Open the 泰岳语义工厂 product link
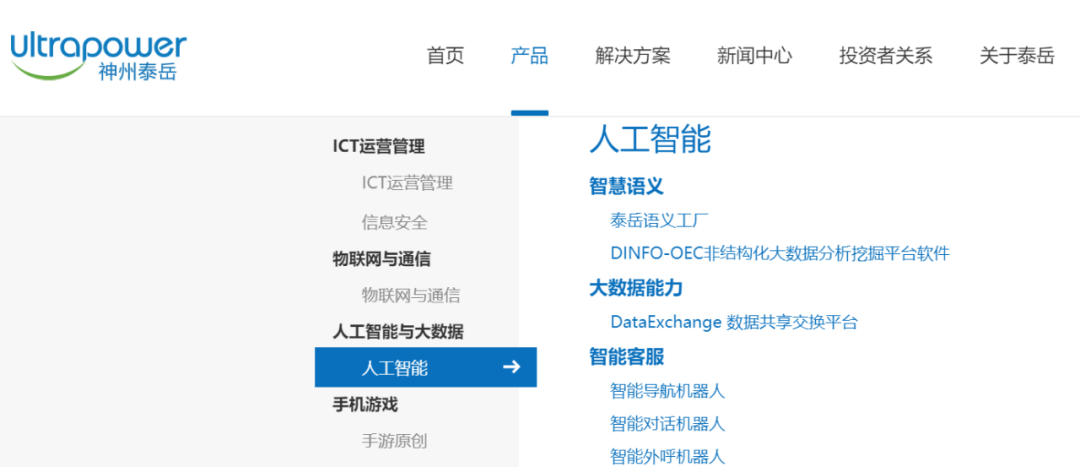The width and height of the screenshot is (1080, 467). pos(660,221)
